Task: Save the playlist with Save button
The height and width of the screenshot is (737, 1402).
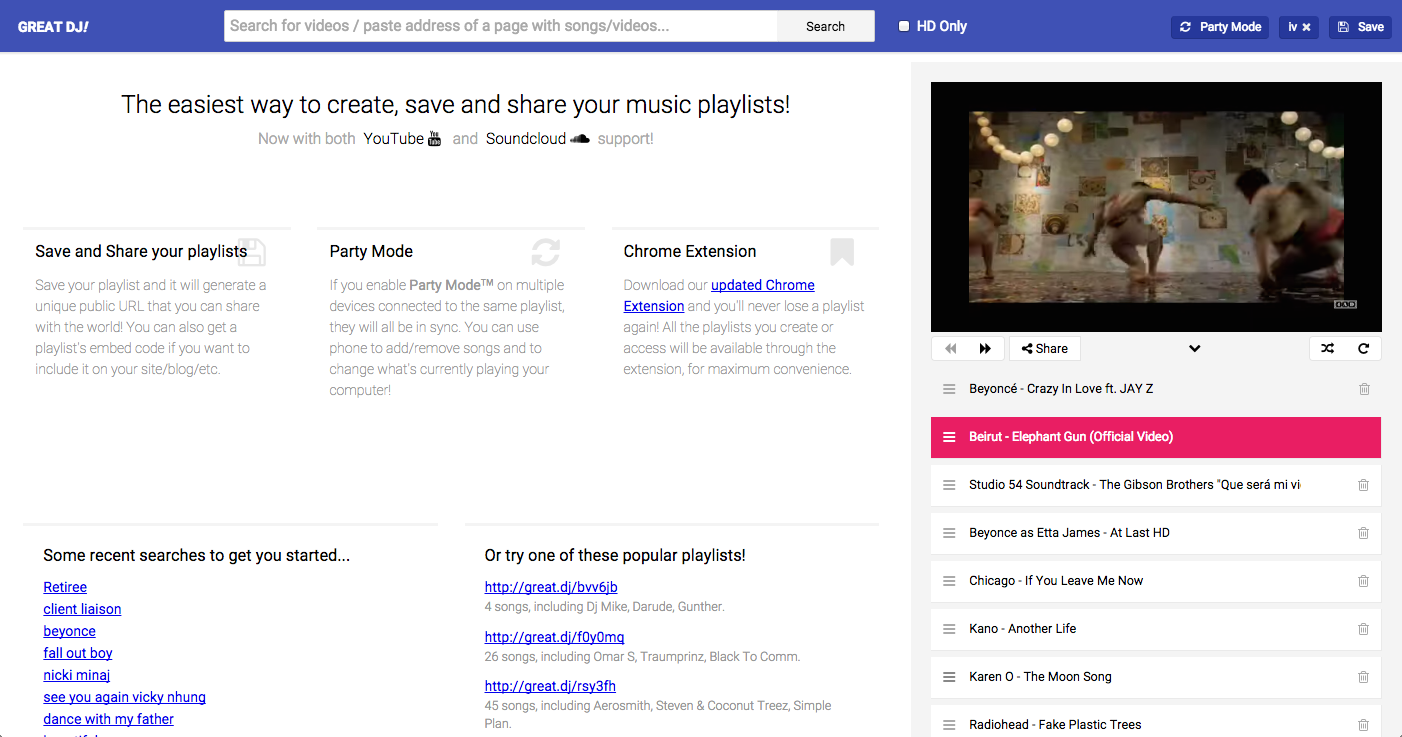Action: (1360, 27)
